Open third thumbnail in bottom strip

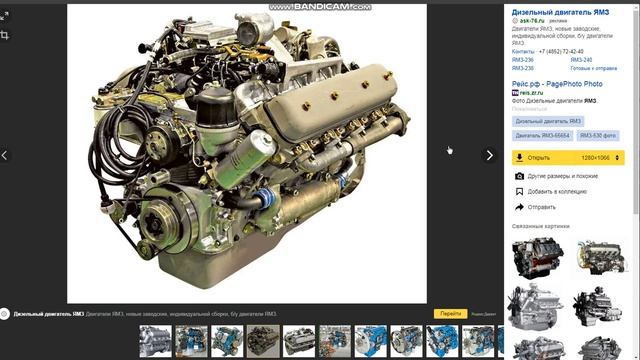click(227, 341)
